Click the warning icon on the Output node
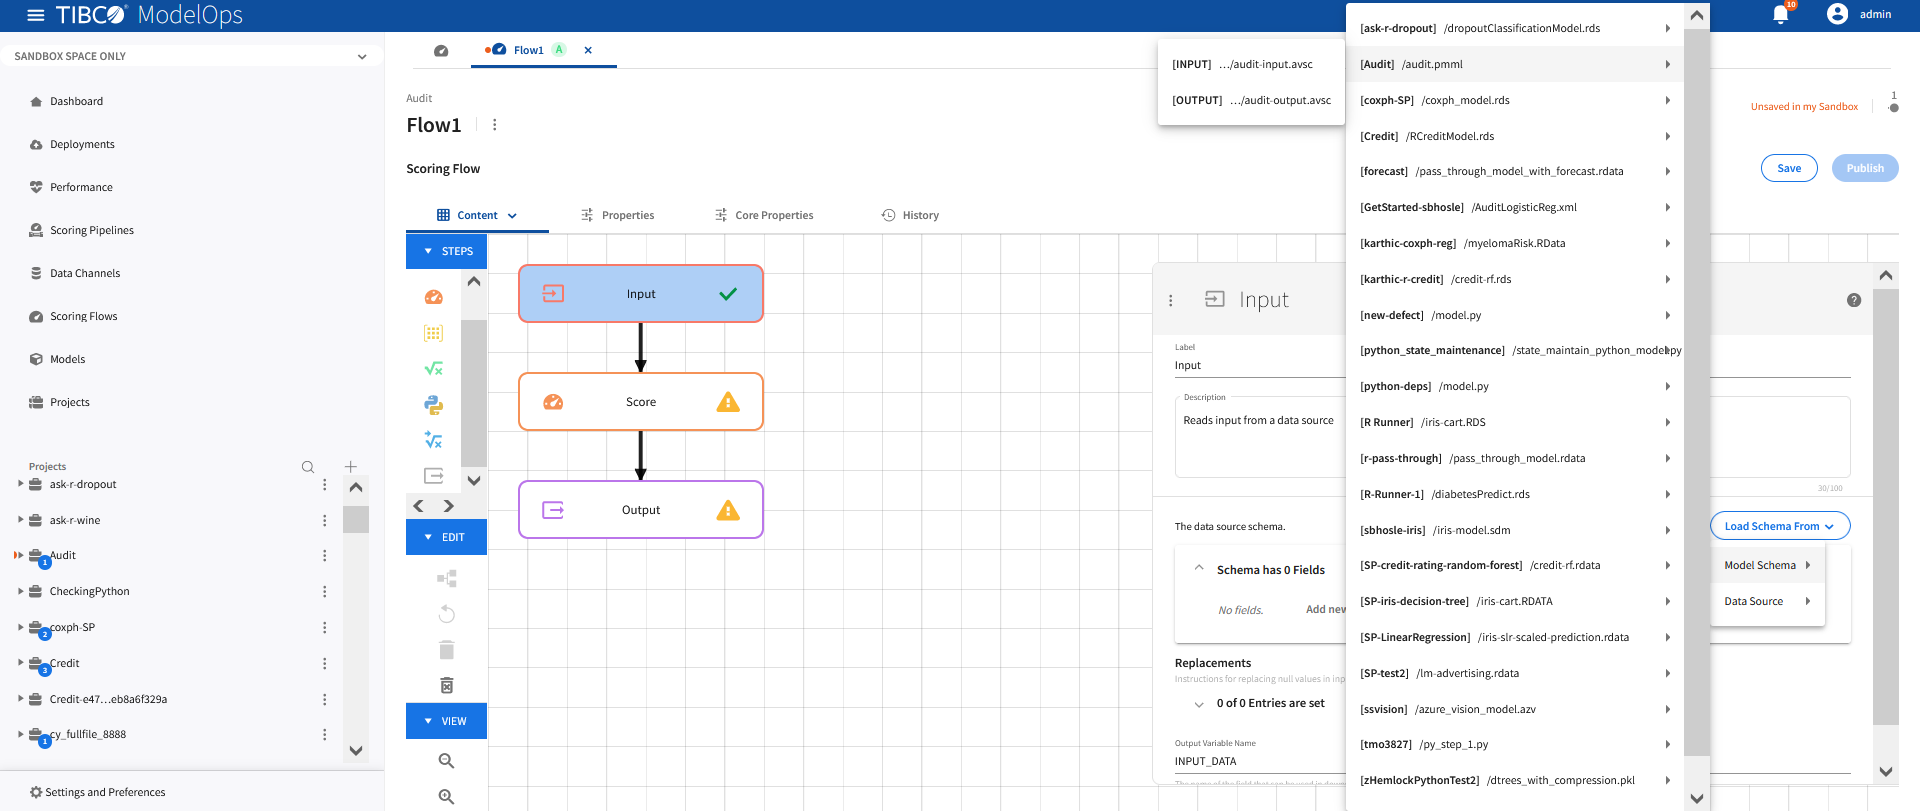 [x=728, y=510]
